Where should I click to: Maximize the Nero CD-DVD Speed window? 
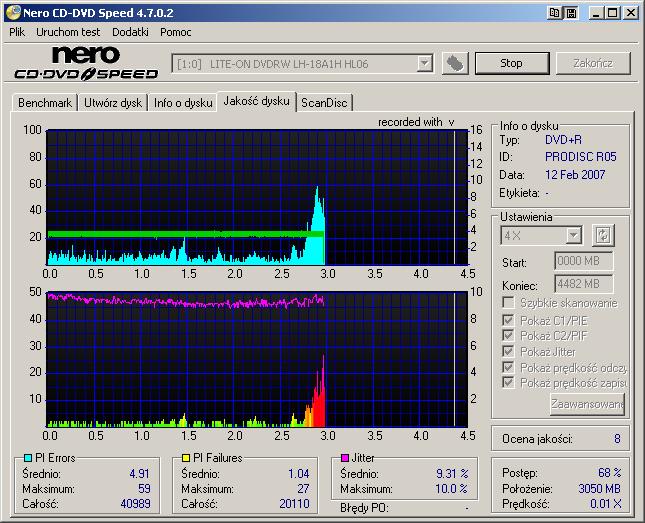(x=613, y=13)
